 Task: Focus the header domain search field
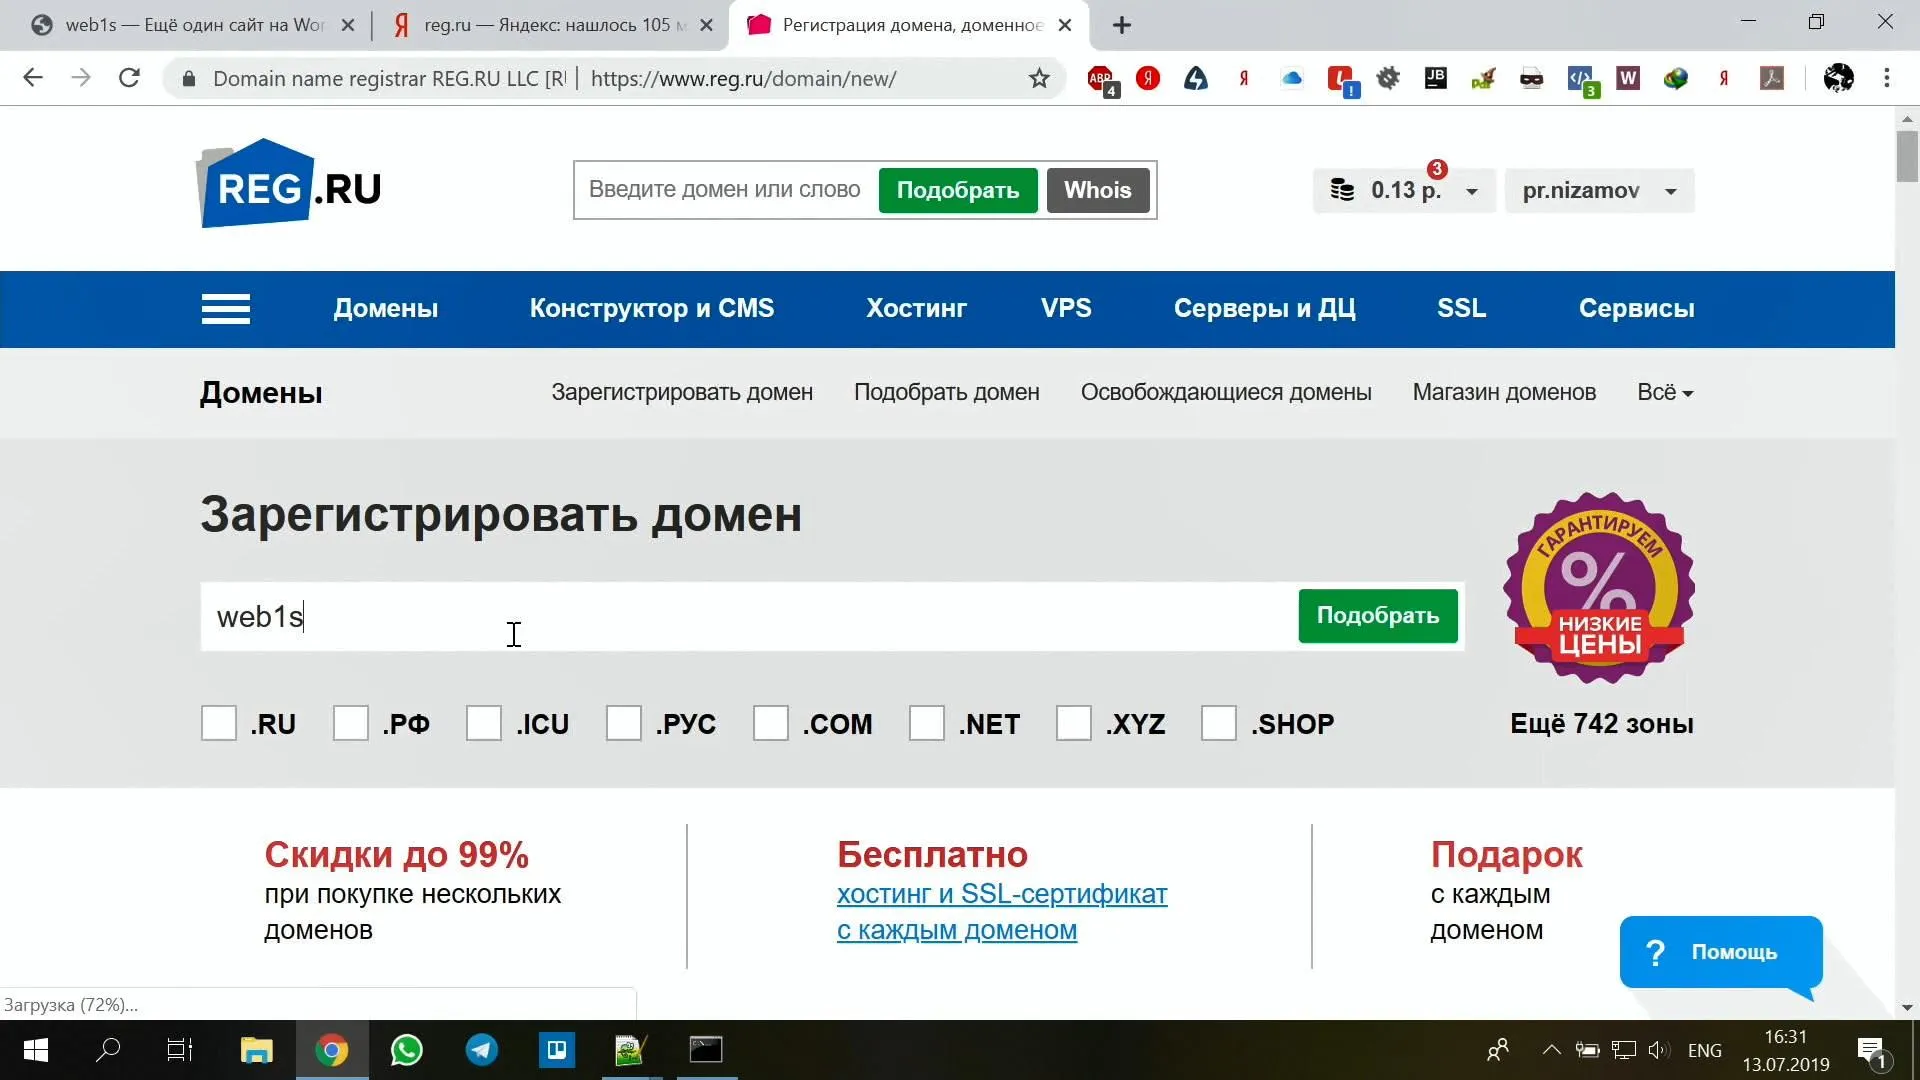click(725, 190)
